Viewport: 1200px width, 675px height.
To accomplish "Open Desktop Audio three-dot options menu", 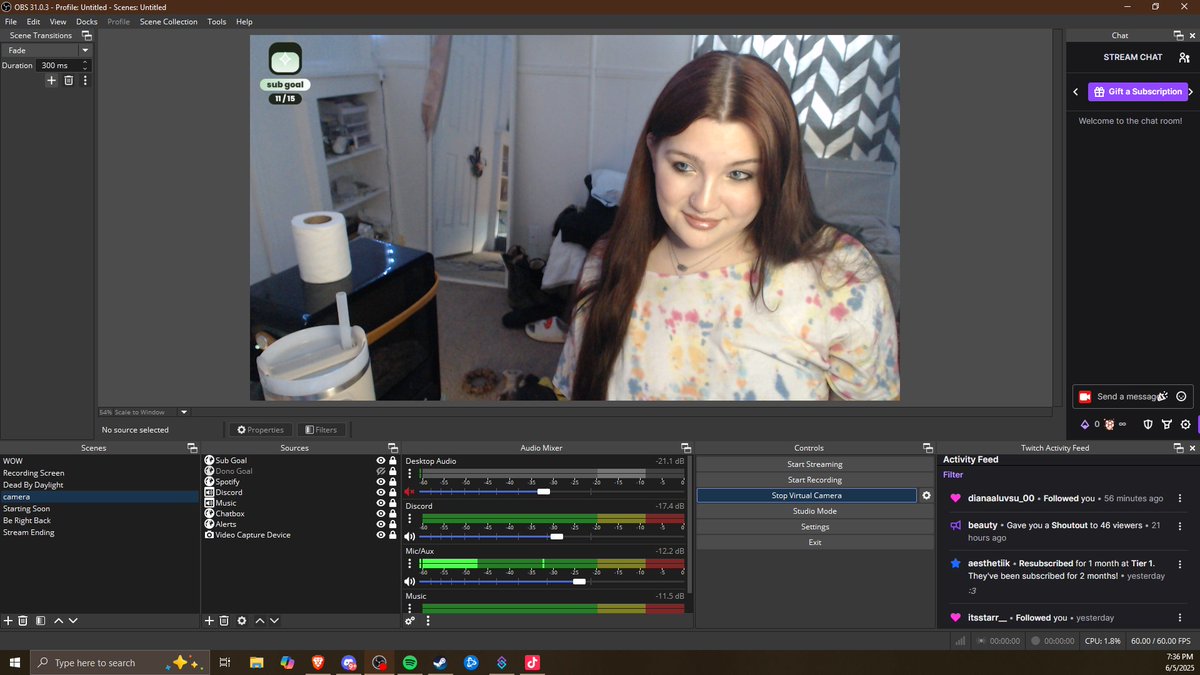I will pyautogui.click(x=410, y=474).
